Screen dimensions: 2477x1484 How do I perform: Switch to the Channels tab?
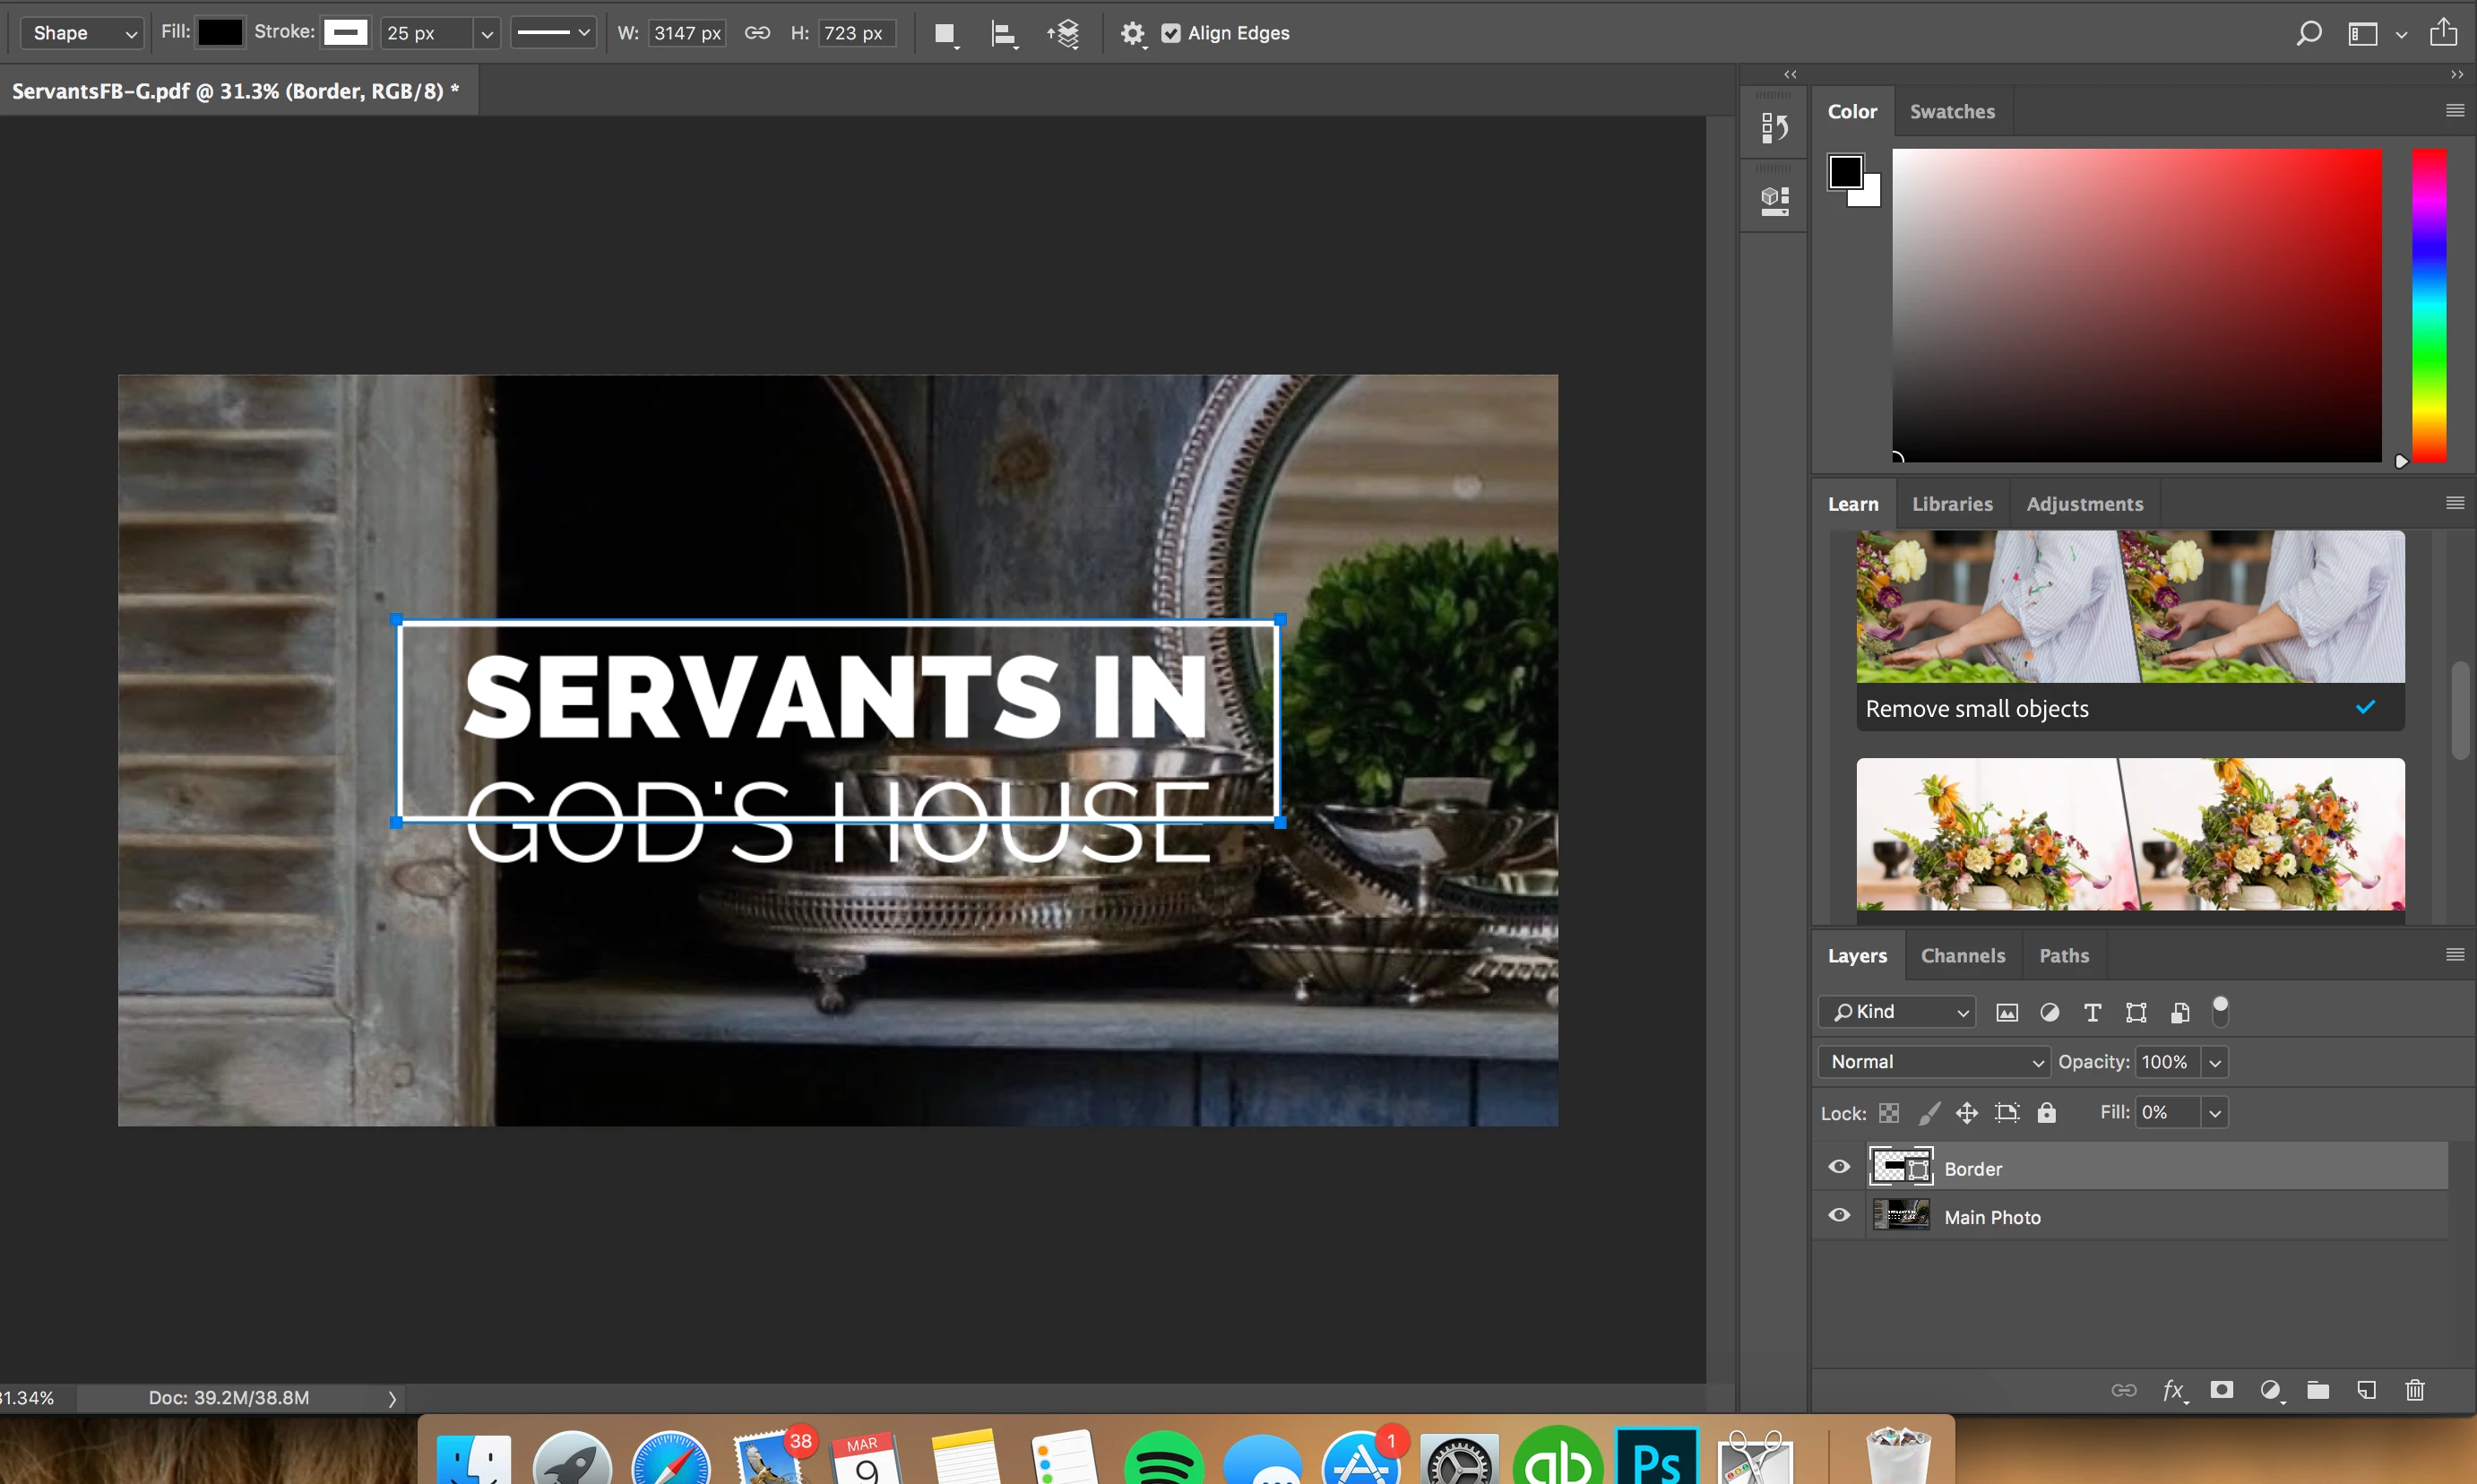[1962, 956]
